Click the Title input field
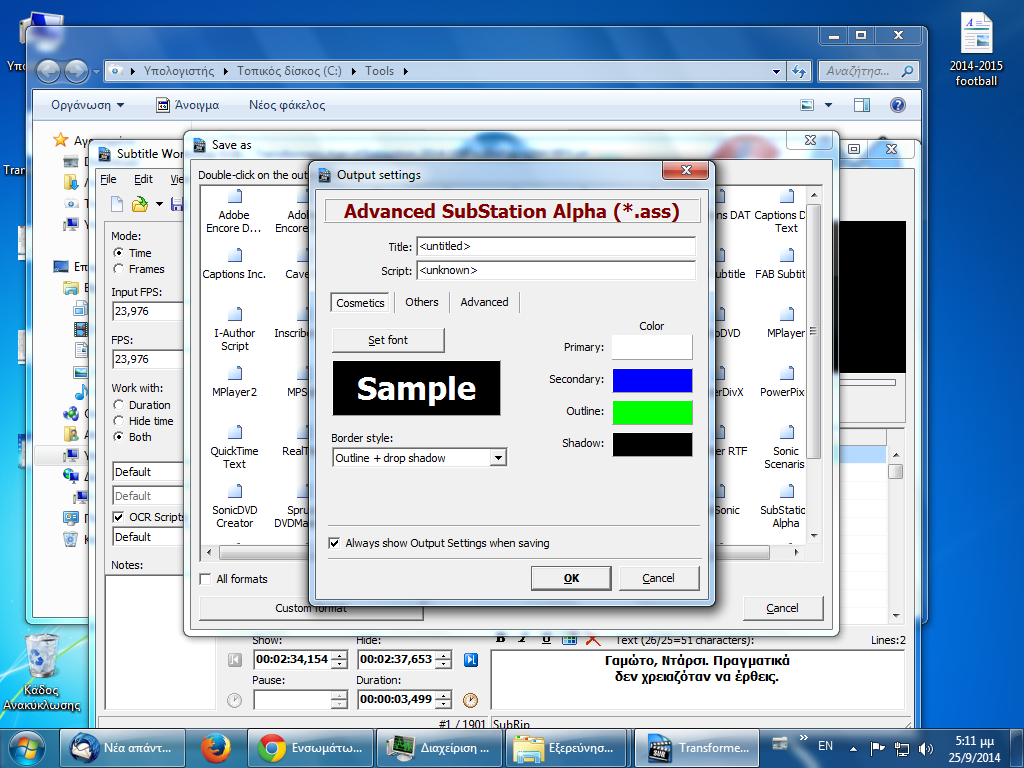The height and width of the screenshot is (768, 1024). pyautogui.click(x=556, y=247)
